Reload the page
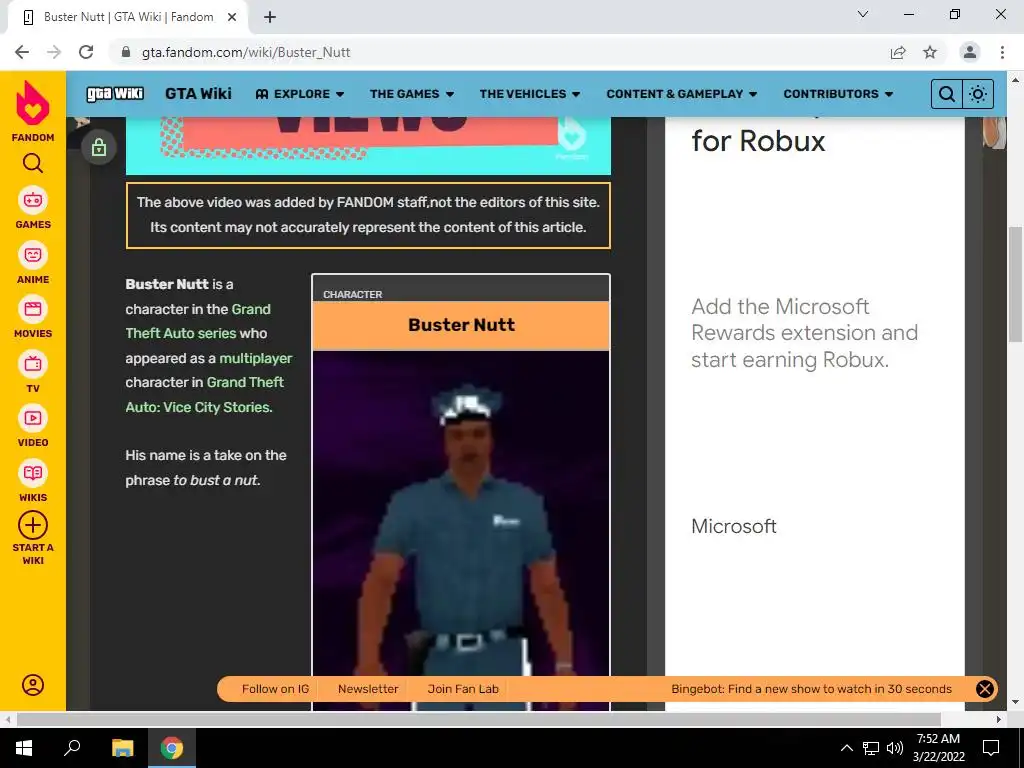Image resolution: width=1024 pixels, height=768 pixels. pyautogui.click(x=86, y=52)
